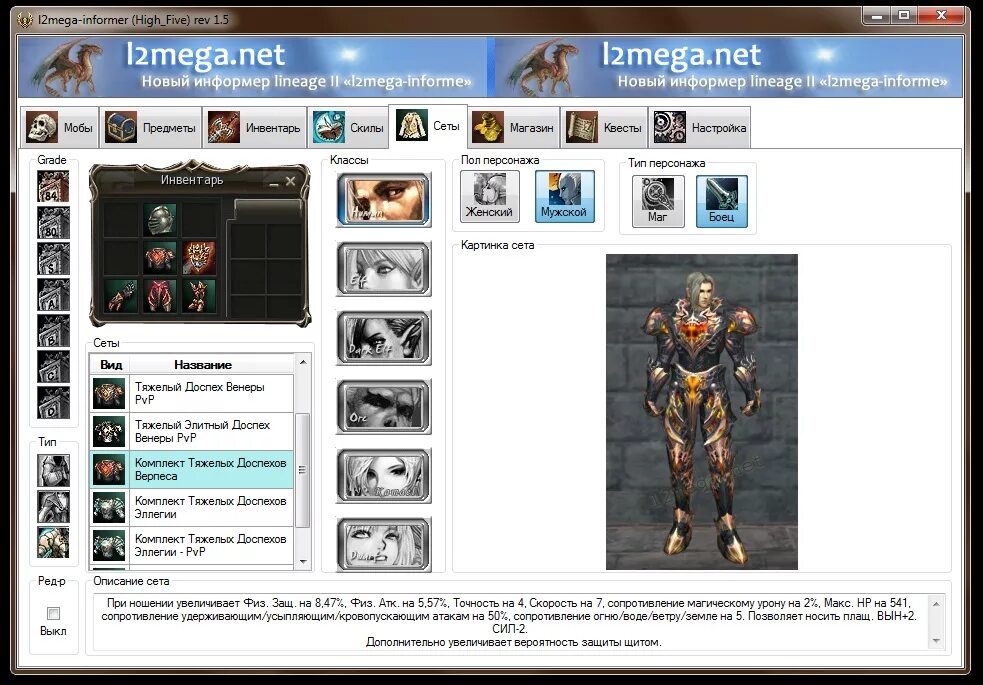Select set Комплект Тяжелых Доспехов Верпеса

tap(192, 469)
